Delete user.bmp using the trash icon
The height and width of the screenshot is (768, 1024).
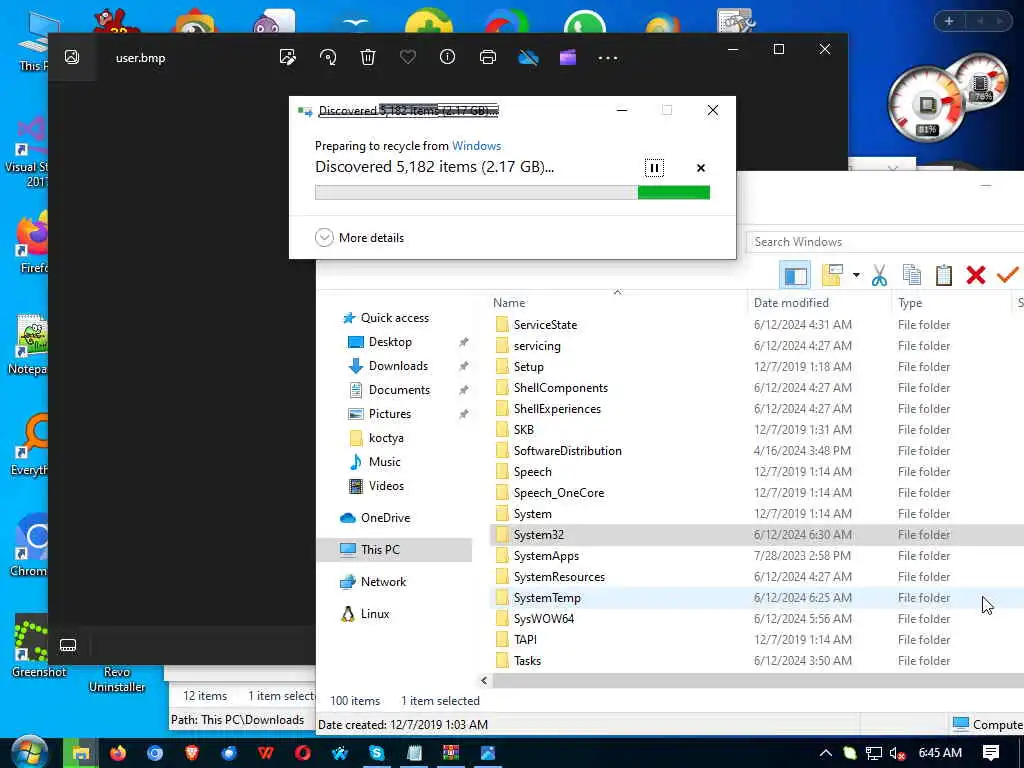[x=368, y=57]
